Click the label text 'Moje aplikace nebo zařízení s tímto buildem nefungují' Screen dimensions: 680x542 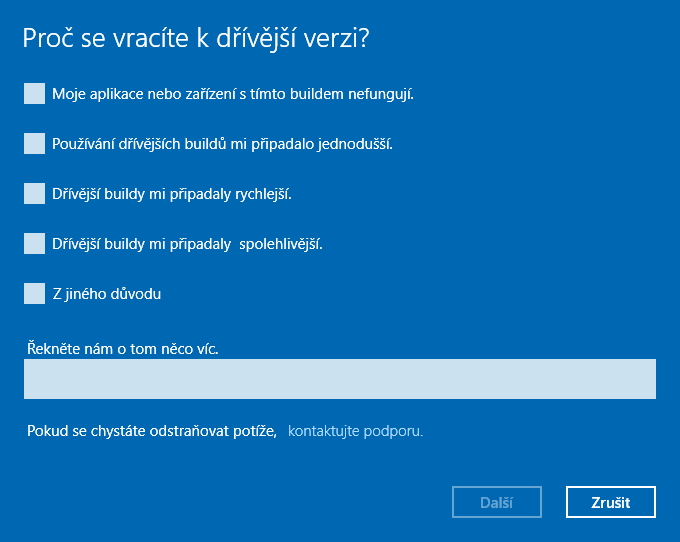233,94
